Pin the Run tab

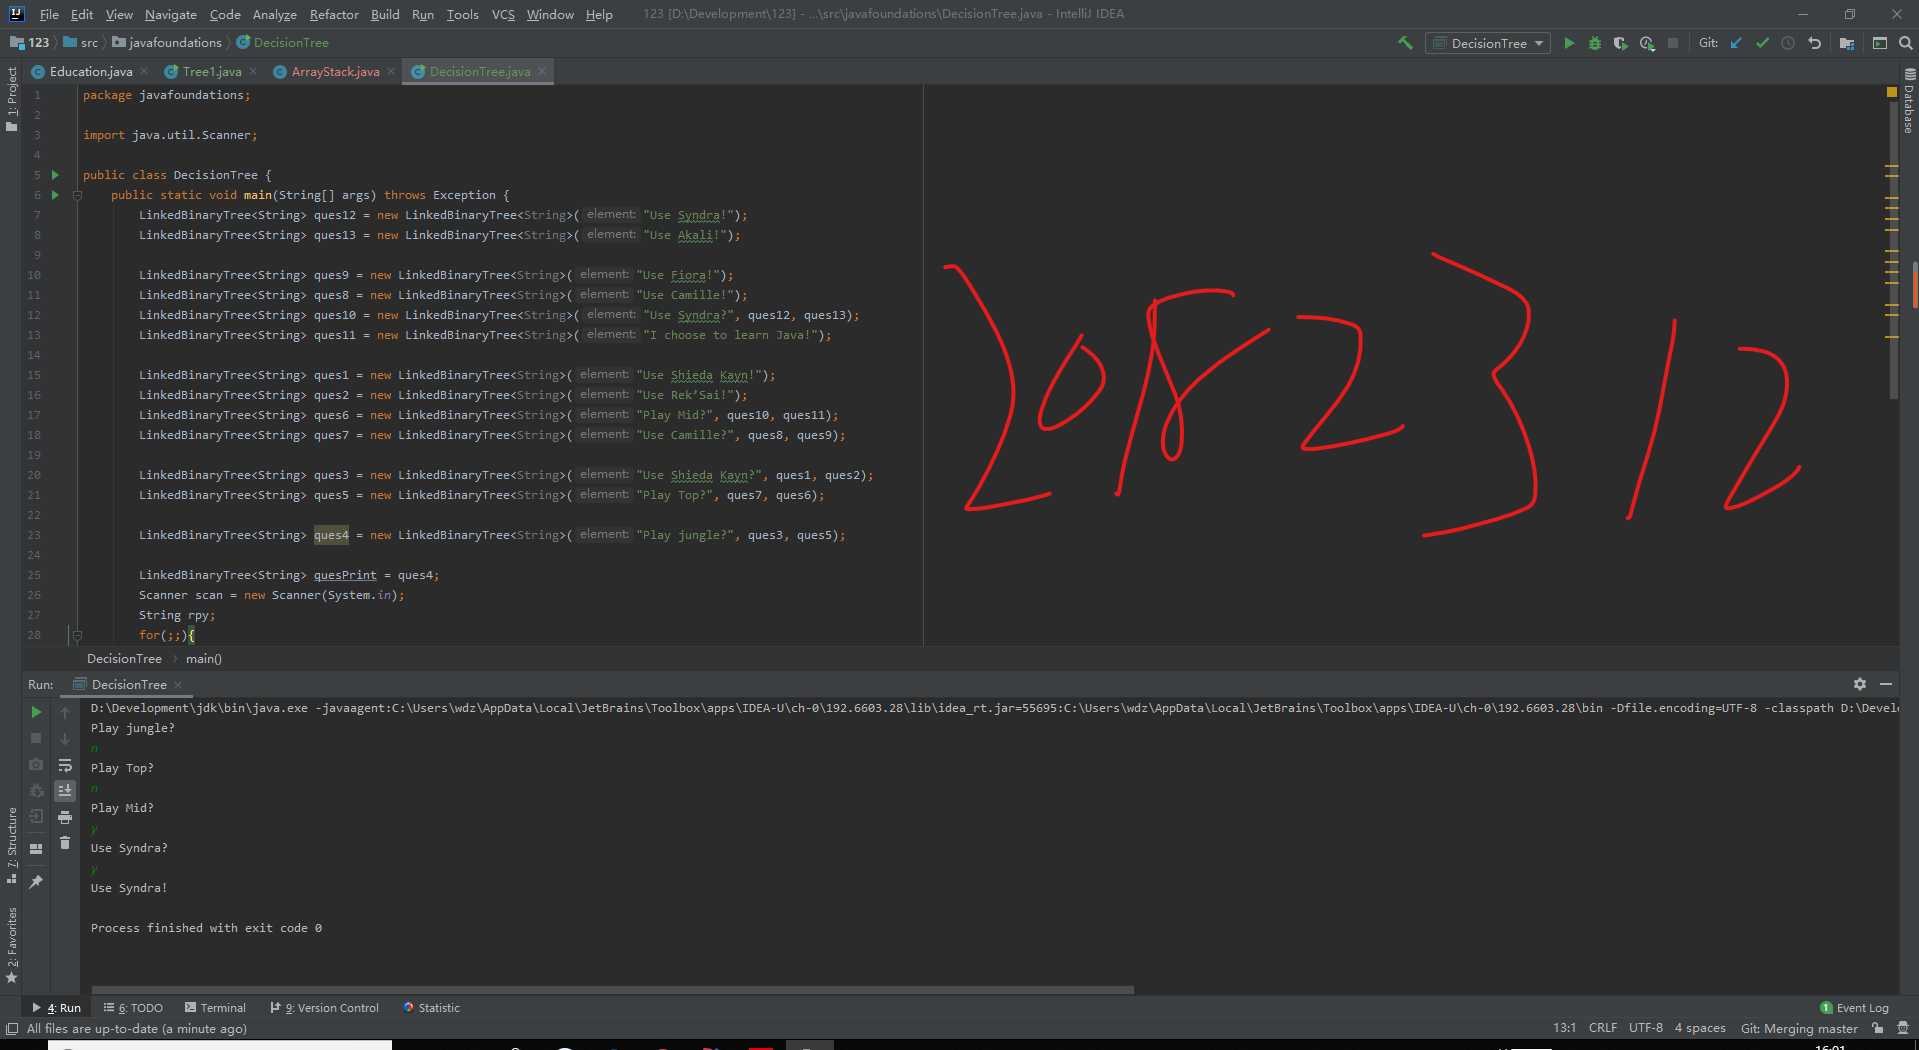coord(36,881)
